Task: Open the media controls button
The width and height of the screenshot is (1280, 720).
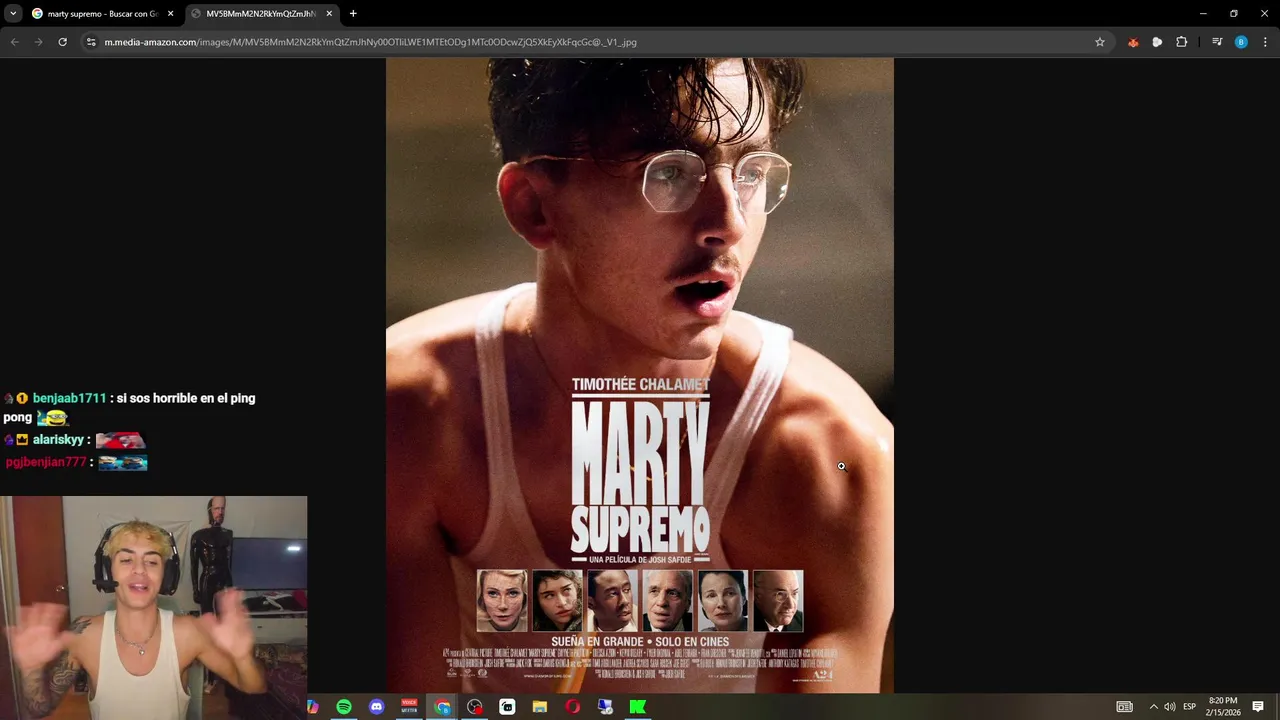Action: pos(1217,42)
